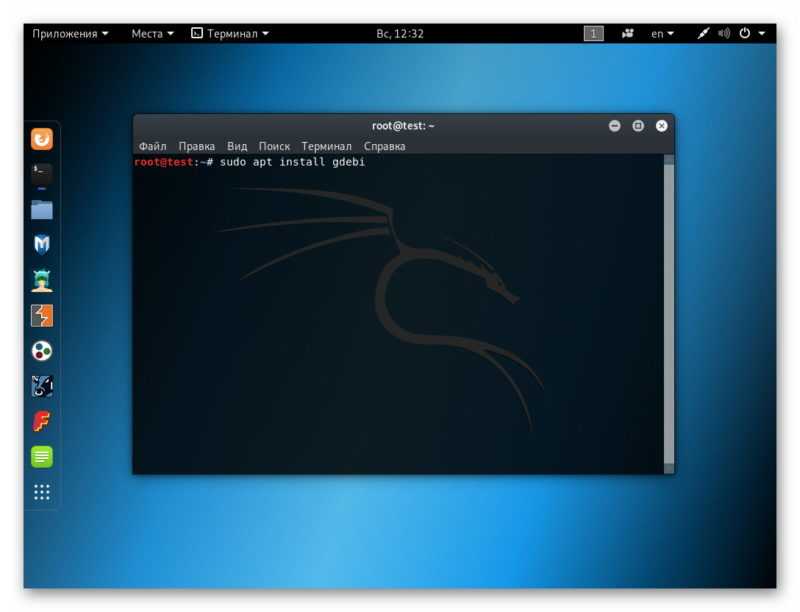800x612 pixels.
Task: Click the volume icon in top bar
Action: 724,34
